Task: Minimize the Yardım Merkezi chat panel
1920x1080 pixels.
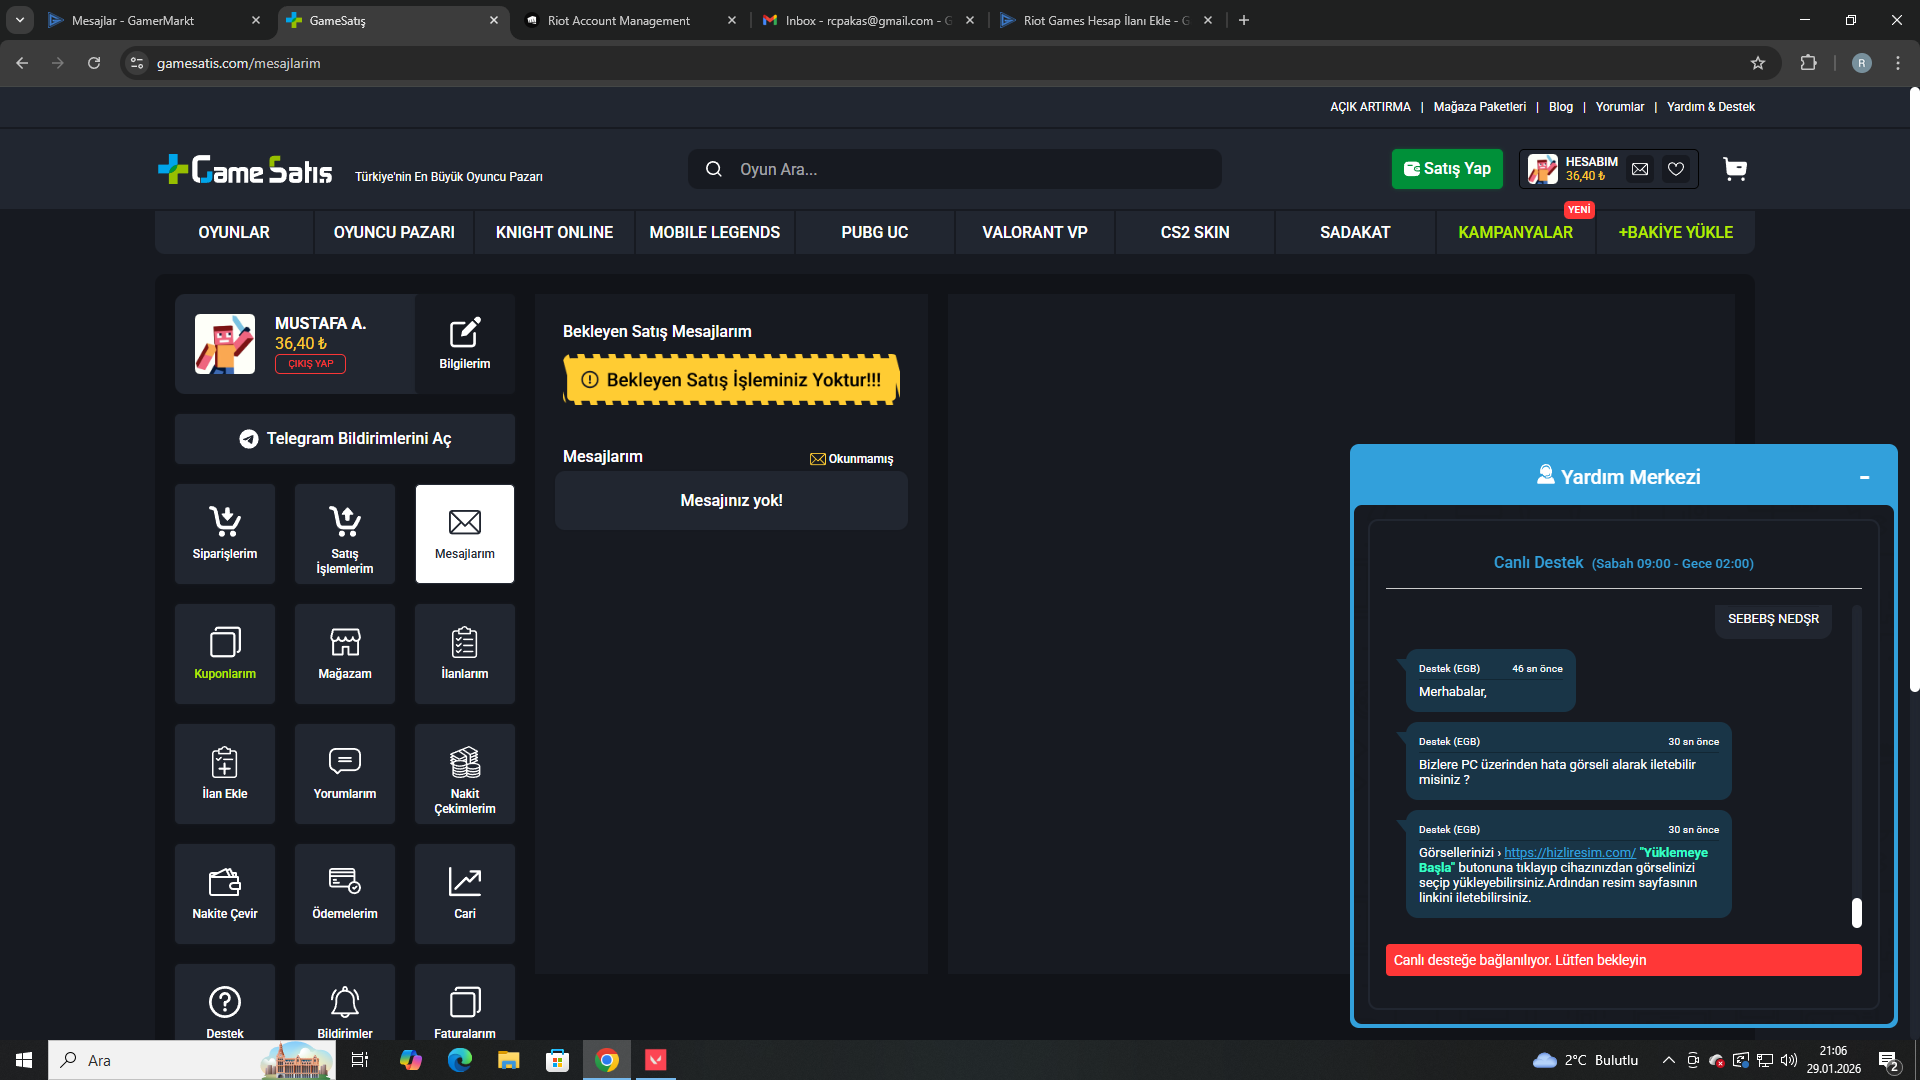Action: point(1864,478)
